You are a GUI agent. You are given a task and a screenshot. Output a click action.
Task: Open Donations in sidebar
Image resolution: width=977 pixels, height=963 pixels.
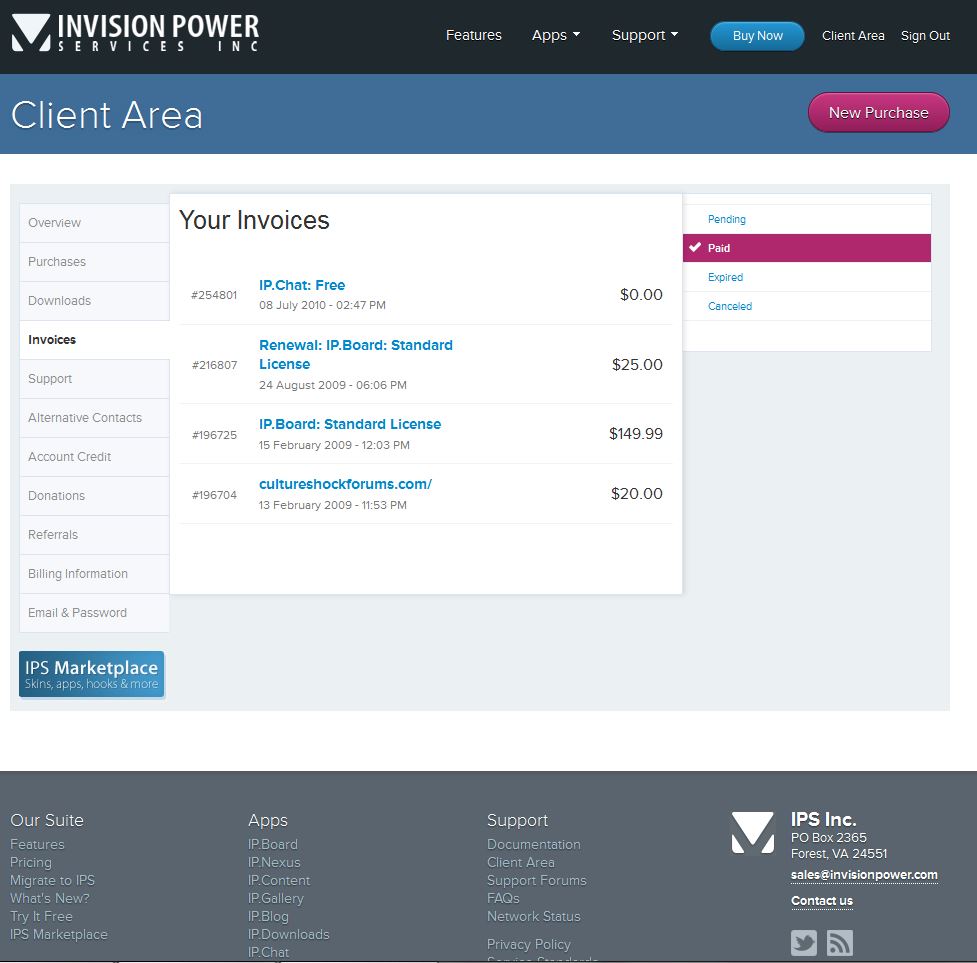pos(95,496)
